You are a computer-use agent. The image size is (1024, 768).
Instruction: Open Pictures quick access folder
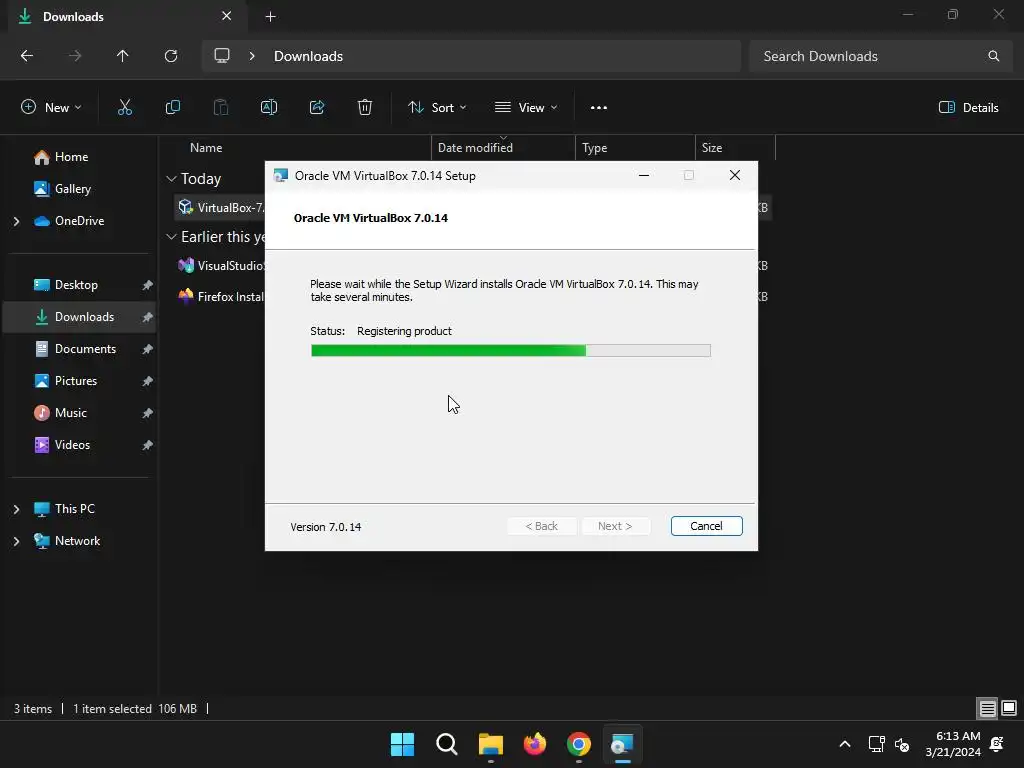pyautogui.click(x=76, y=381)
